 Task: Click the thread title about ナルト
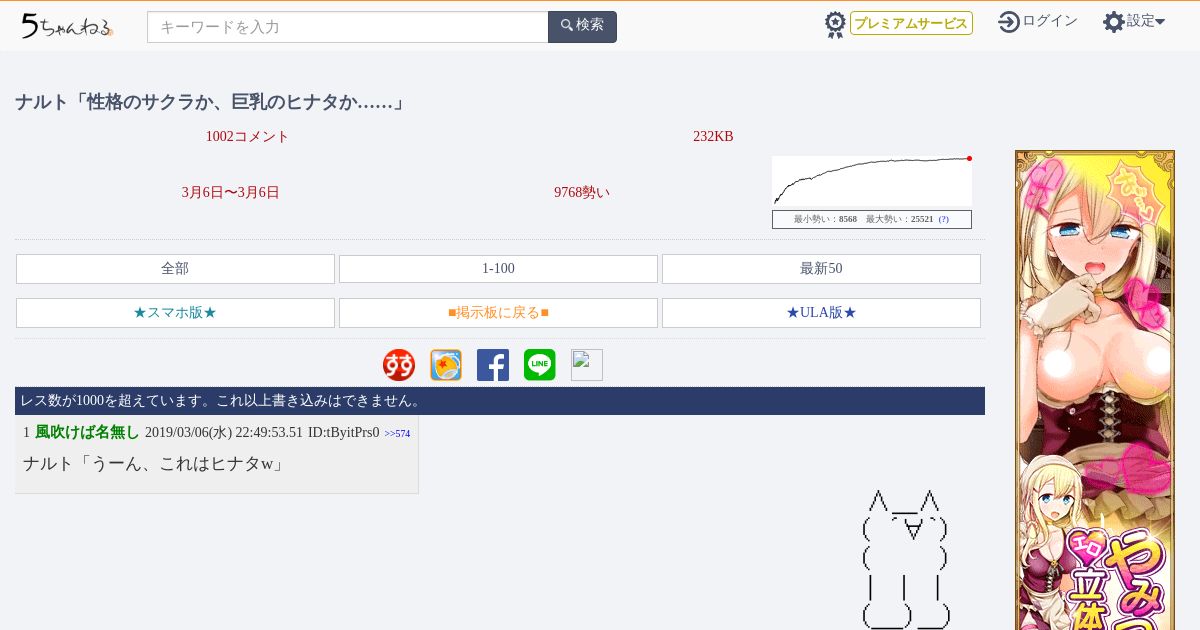tap(211, 102)
